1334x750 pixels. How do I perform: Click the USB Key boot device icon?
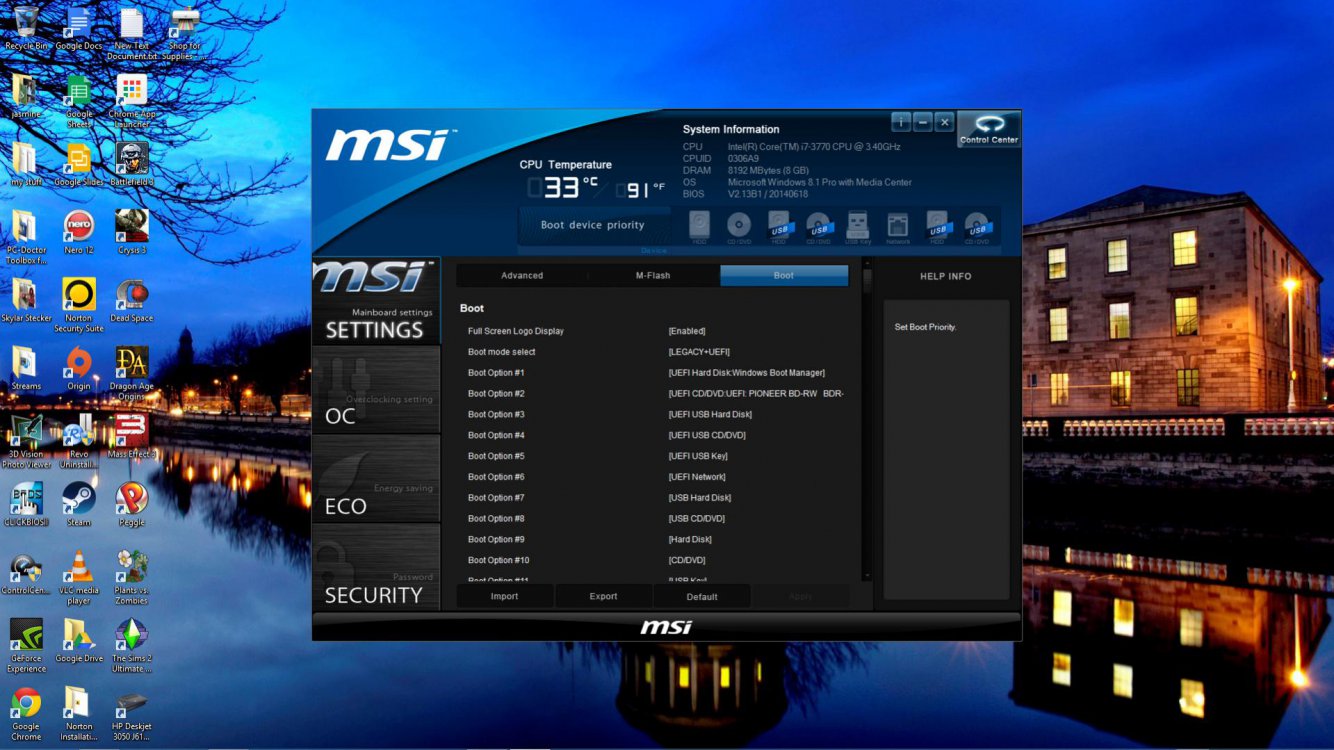pos(857,227)
